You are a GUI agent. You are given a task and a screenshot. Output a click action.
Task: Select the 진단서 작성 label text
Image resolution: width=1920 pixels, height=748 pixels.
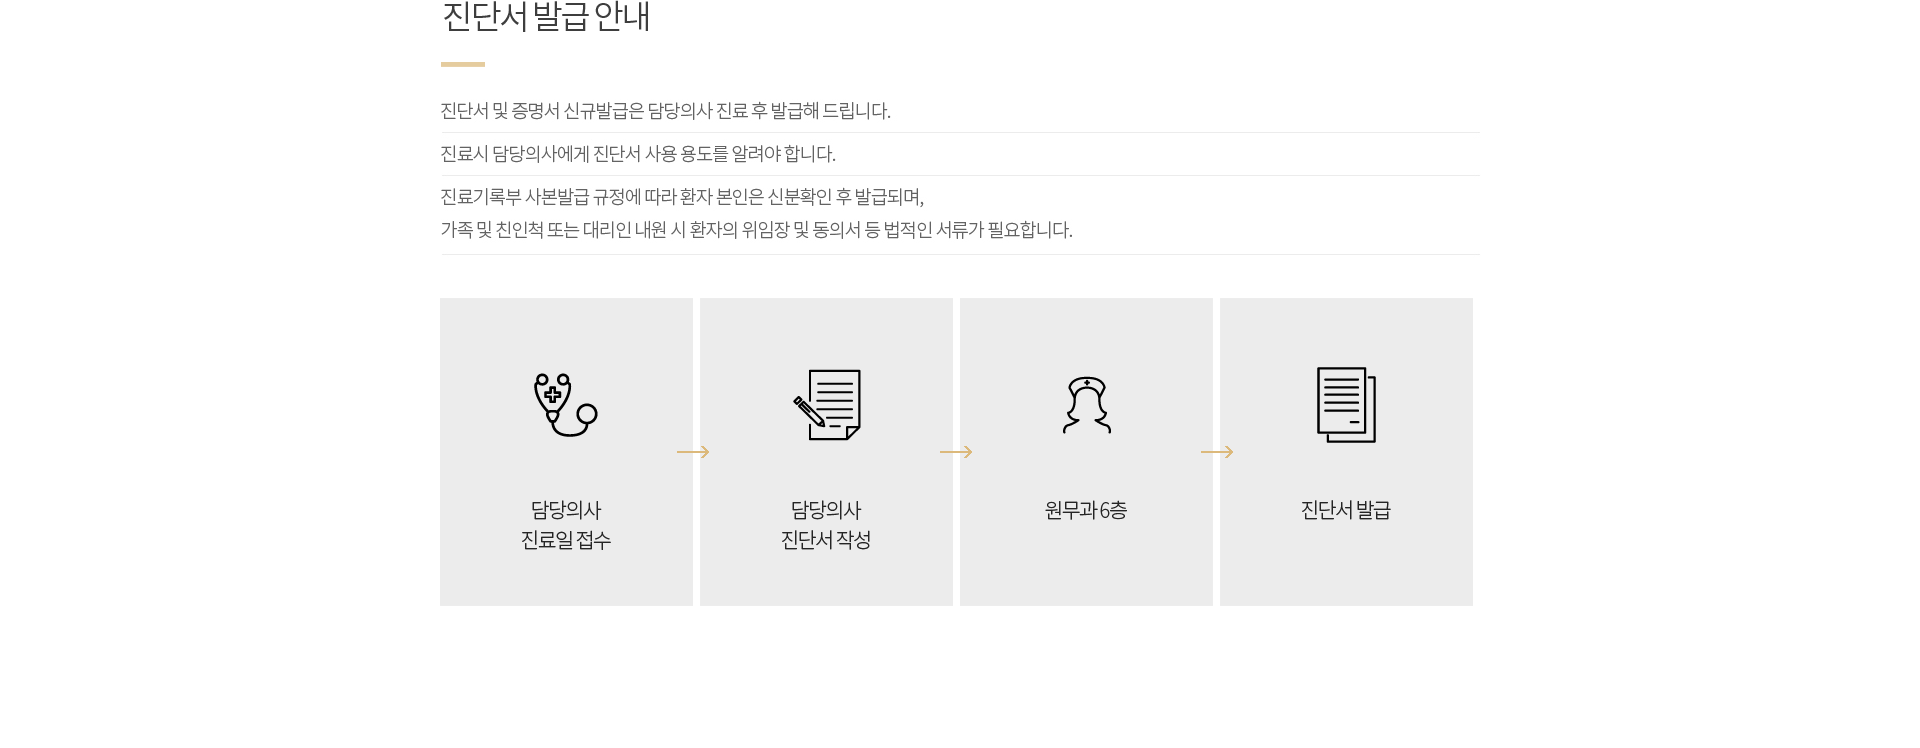click(826, 540)
